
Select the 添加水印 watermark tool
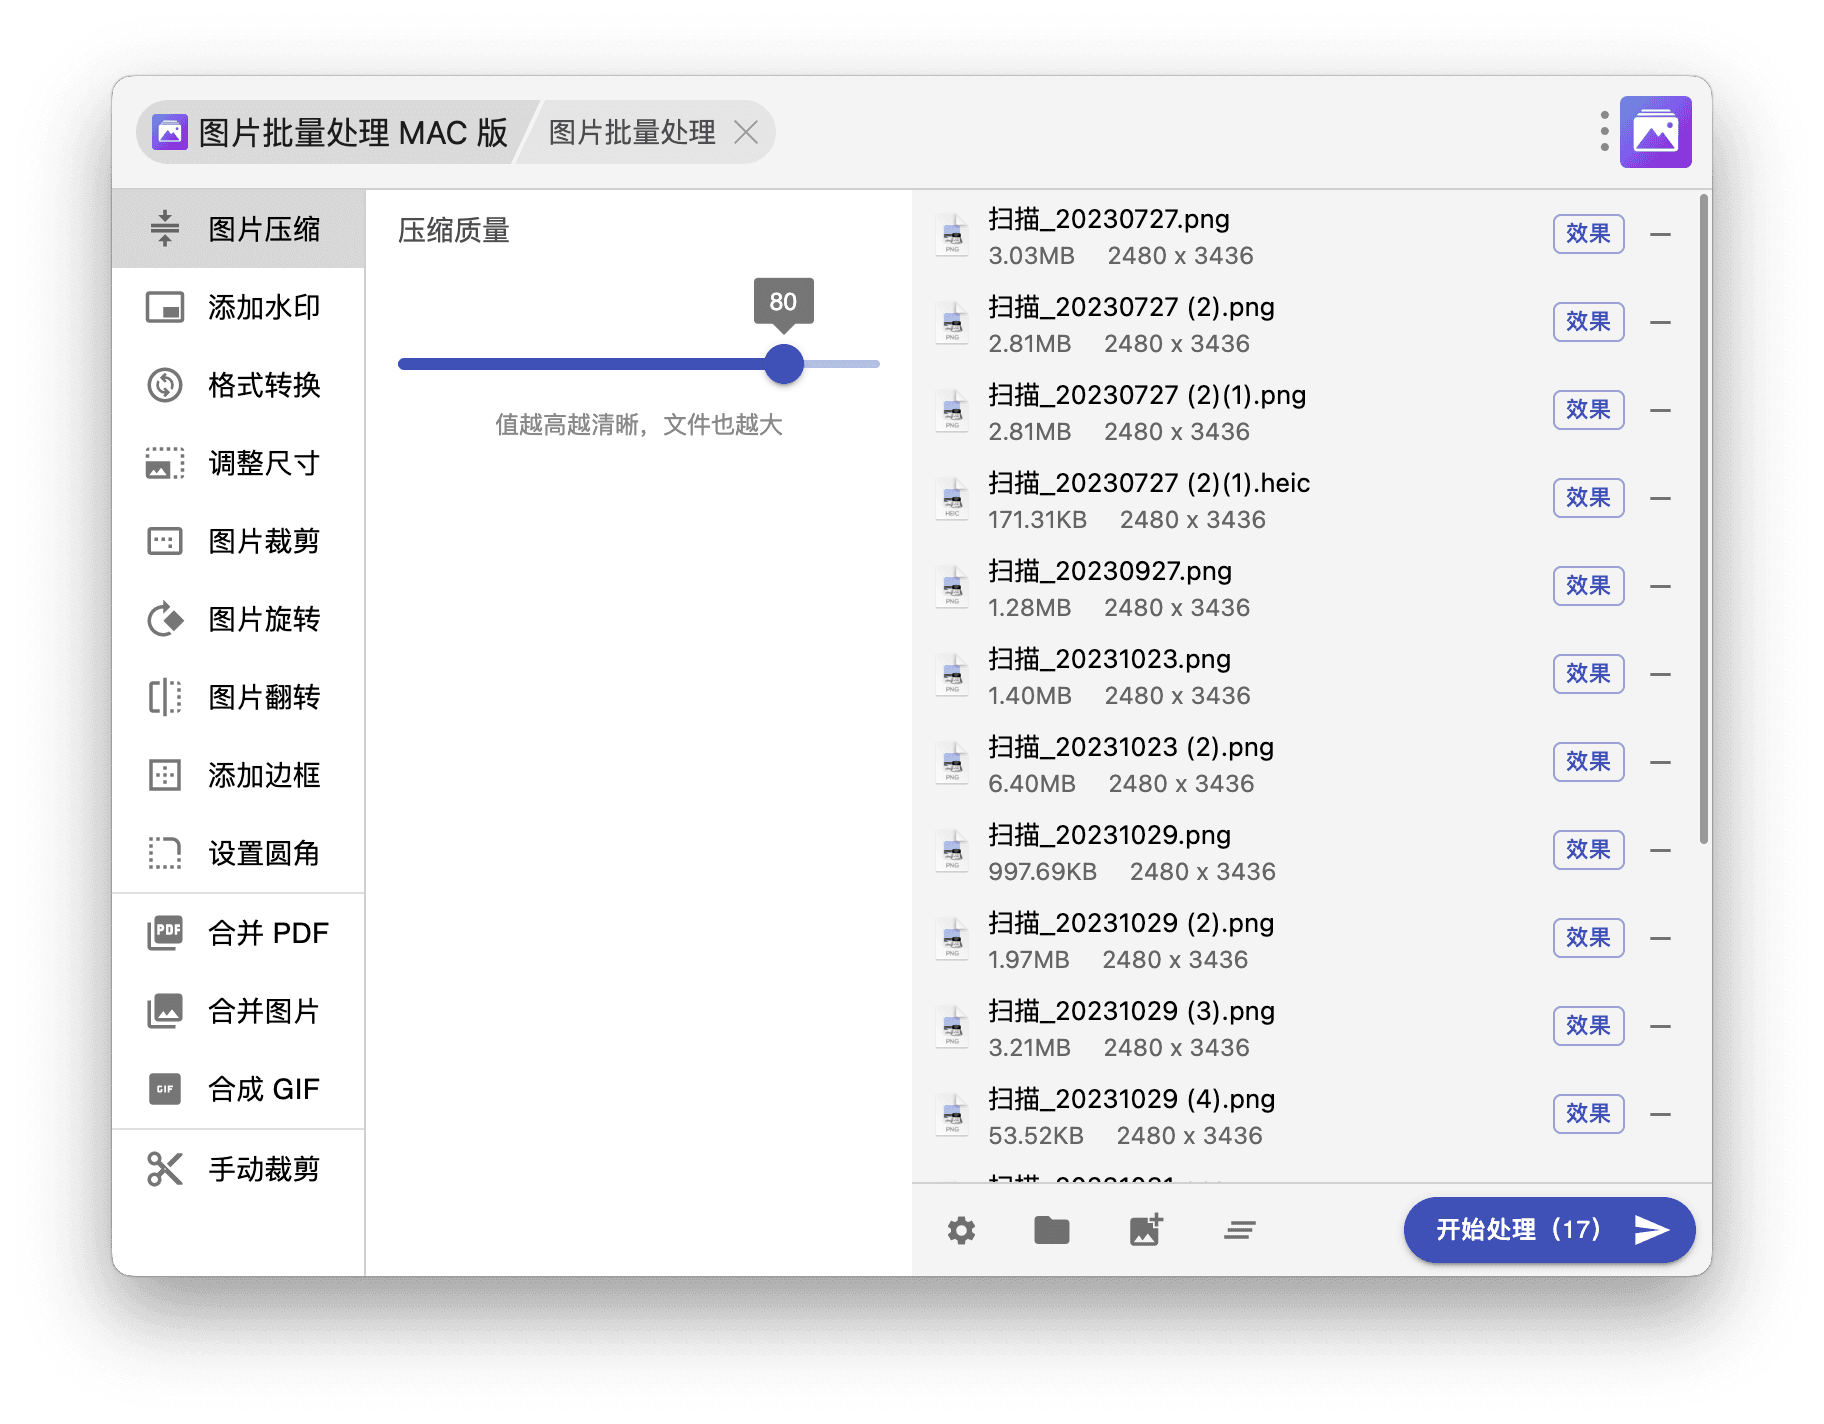coord(238,307)
